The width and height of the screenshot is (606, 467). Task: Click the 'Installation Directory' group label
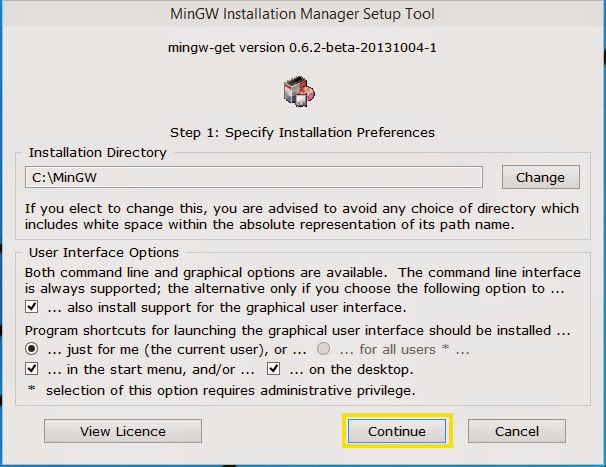click(x=98, y=153)
